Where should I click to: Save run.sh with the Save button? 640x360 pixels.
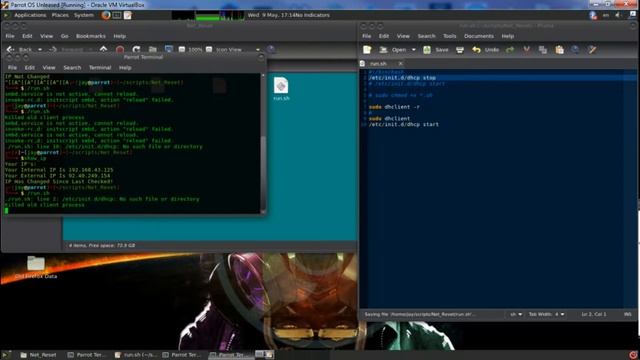click(x=436, y=50)
